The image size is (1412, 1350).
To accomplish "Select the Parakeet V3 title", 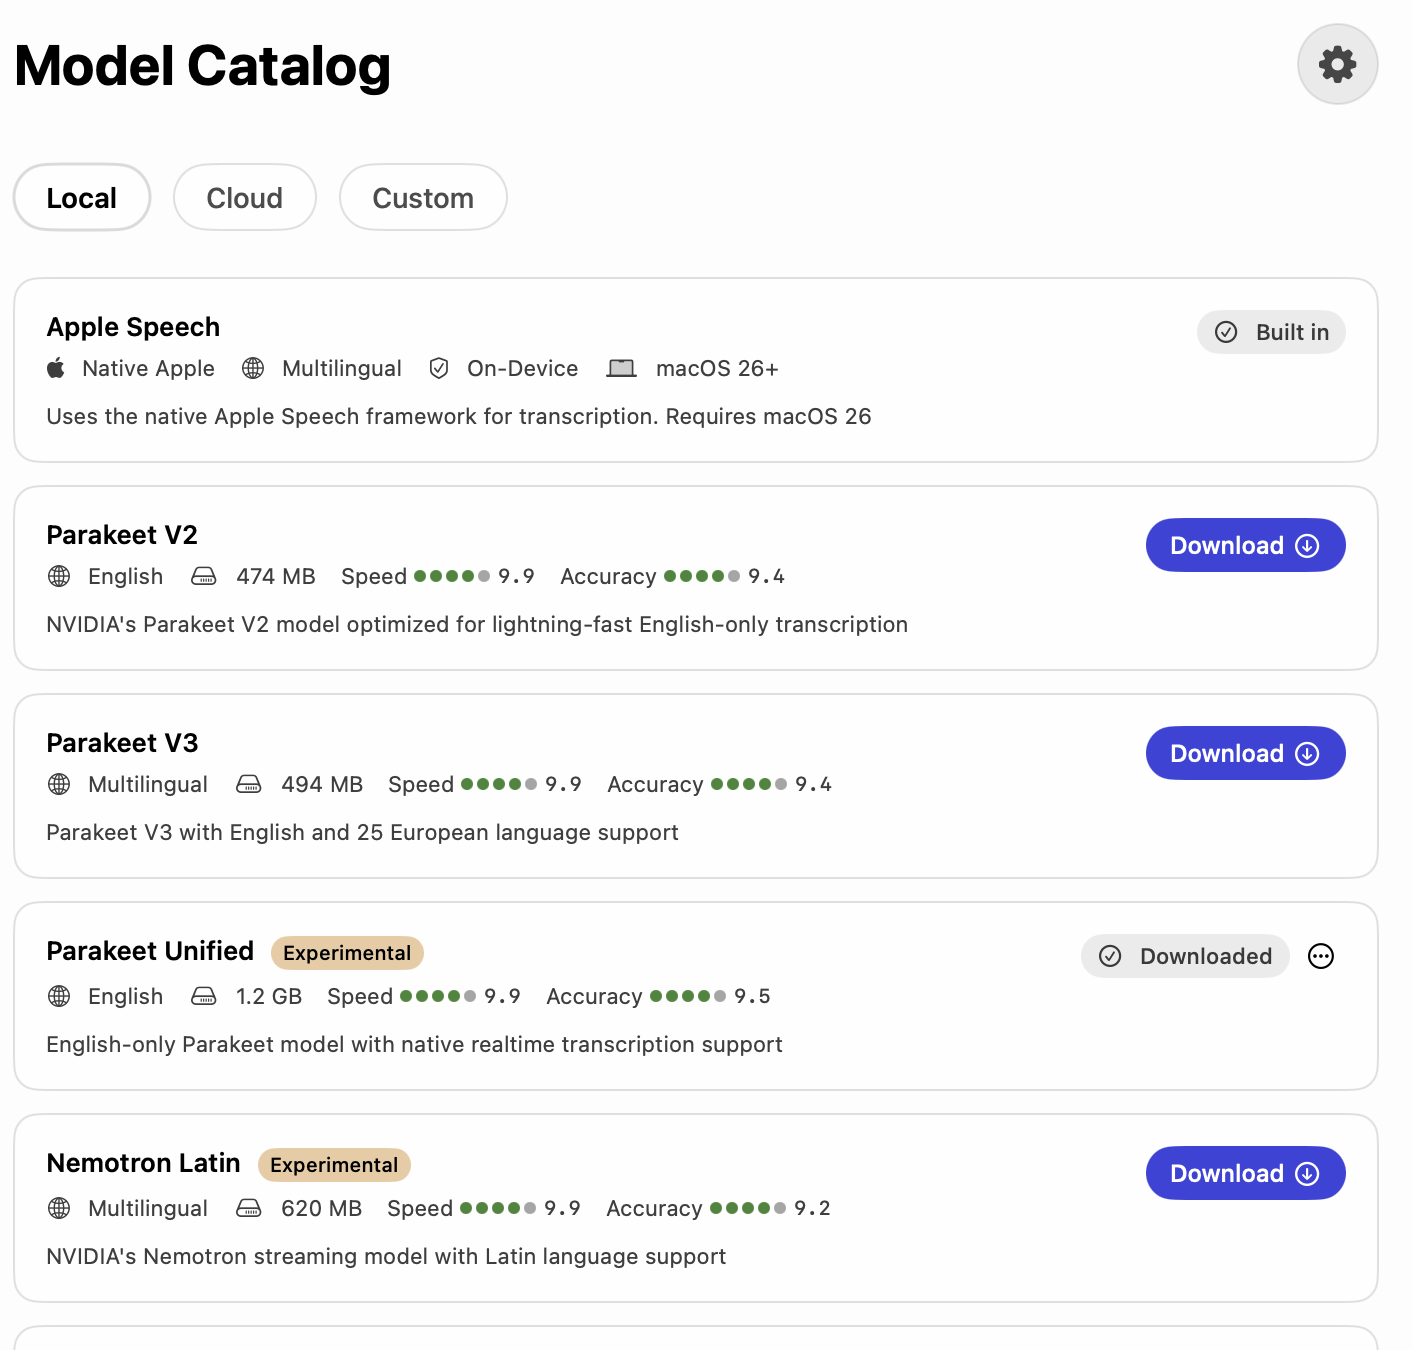I will [122, 743].
